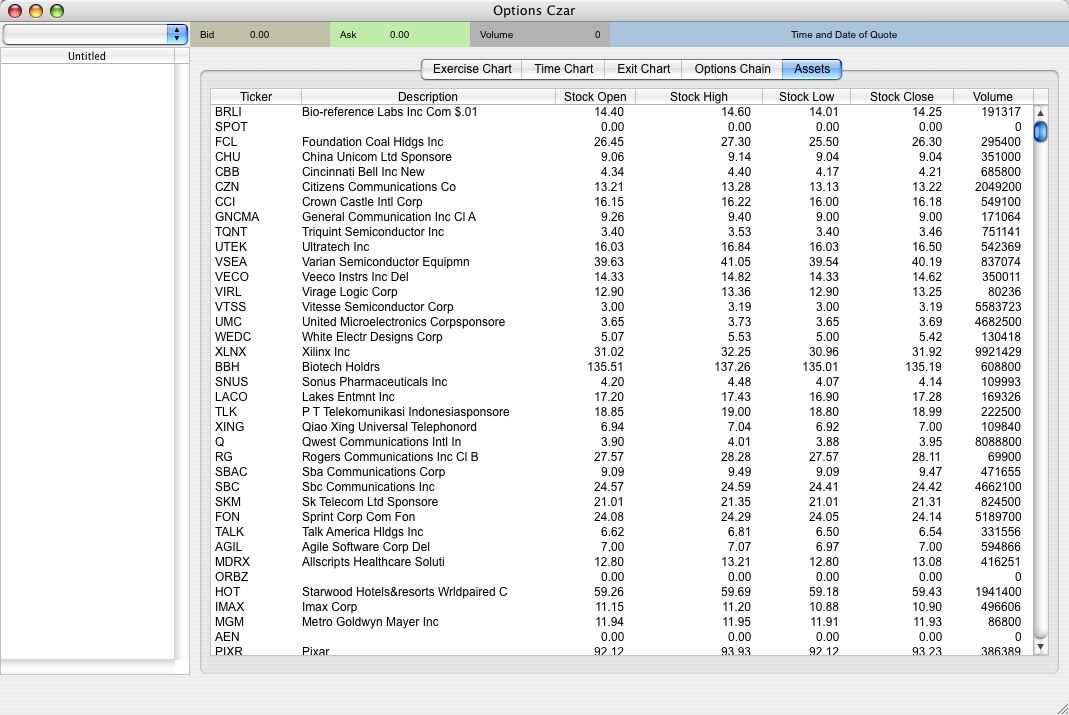Select the CHU ticker cell

coord(228,157)
